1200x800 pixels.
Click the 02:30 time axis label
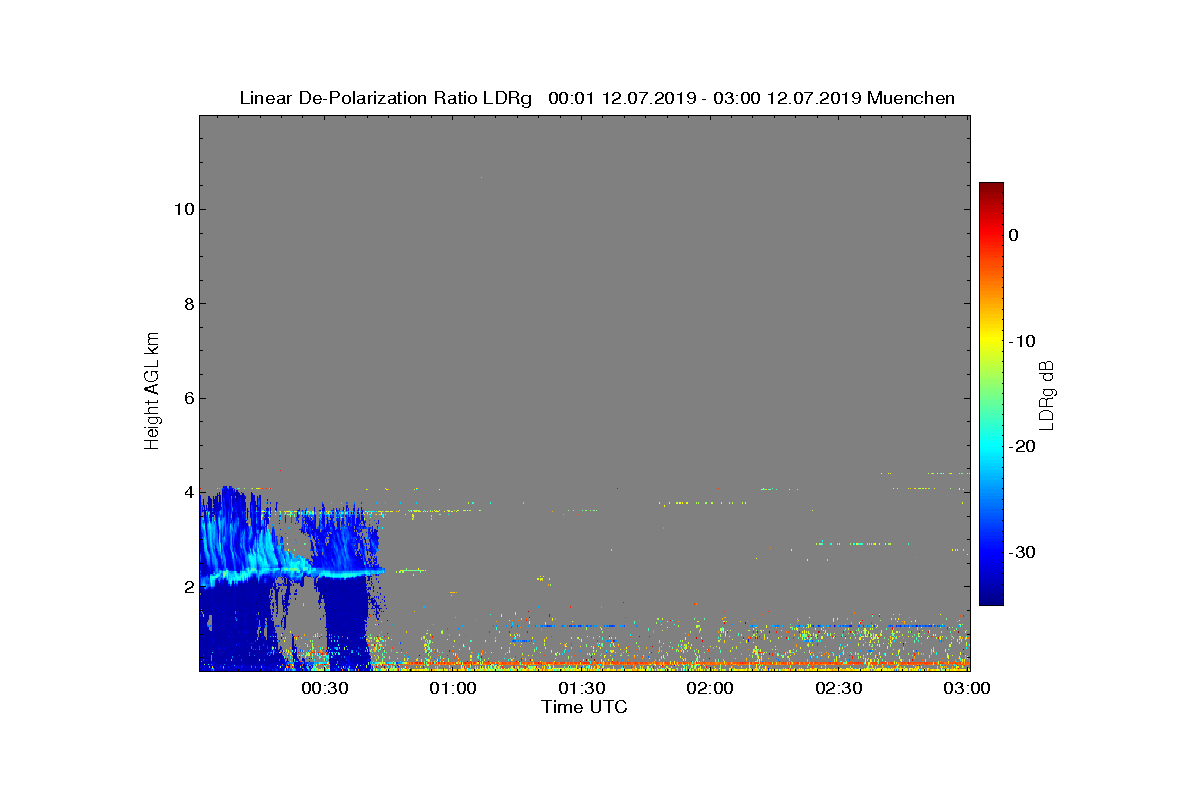tap(838, 689)
